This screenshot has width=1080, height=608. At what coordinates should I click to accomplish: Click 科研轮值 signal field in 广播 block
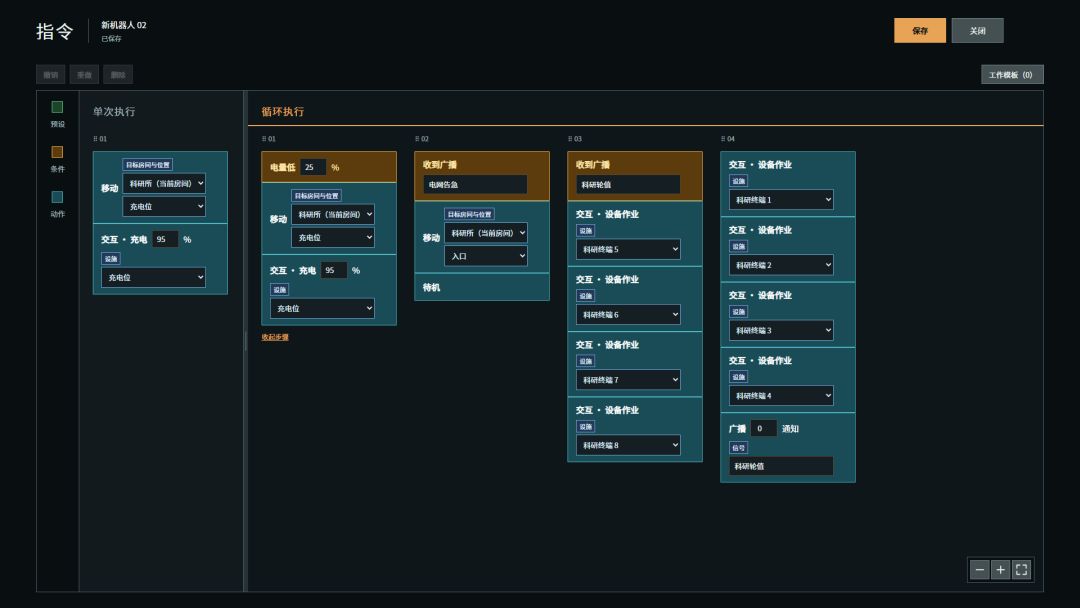[781, 466]
